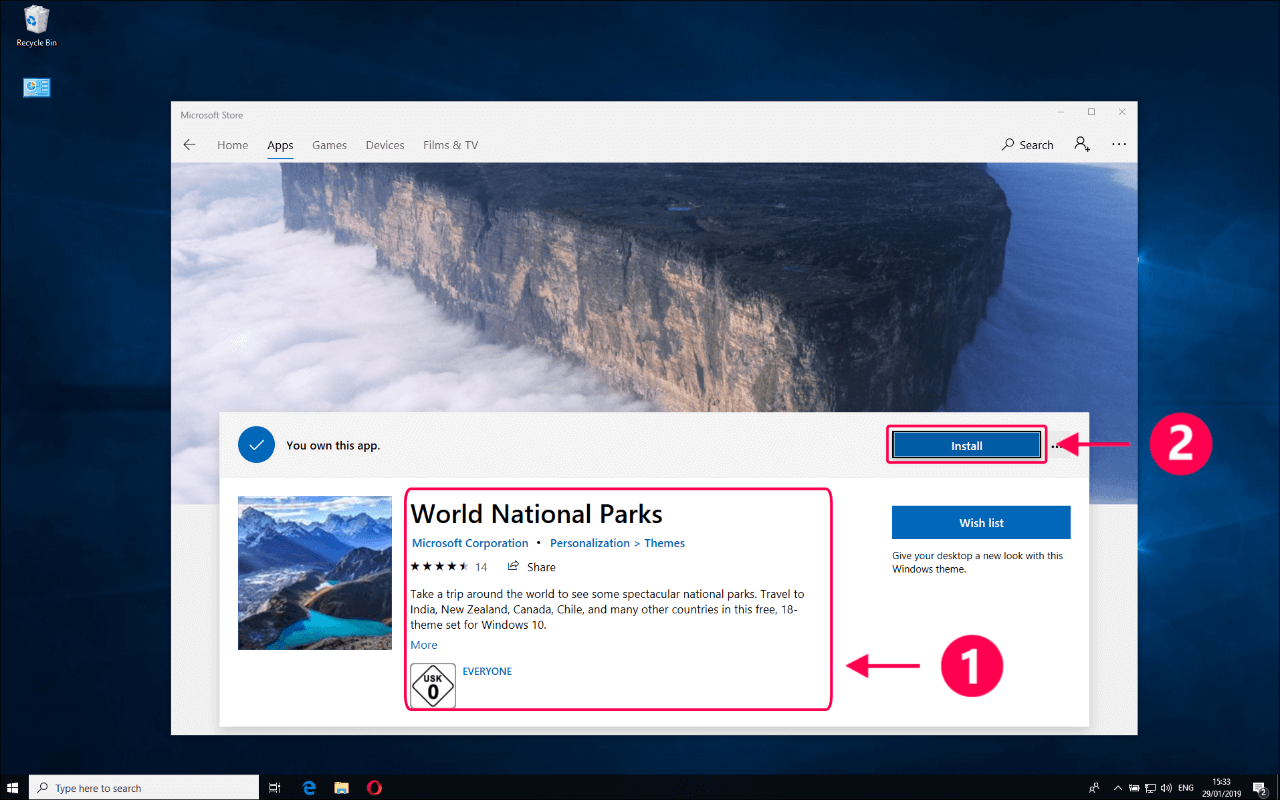This screenshot has height=800, width=1280.
Task: Minimize the Microsoft Store window
Action: (1060, 112)
